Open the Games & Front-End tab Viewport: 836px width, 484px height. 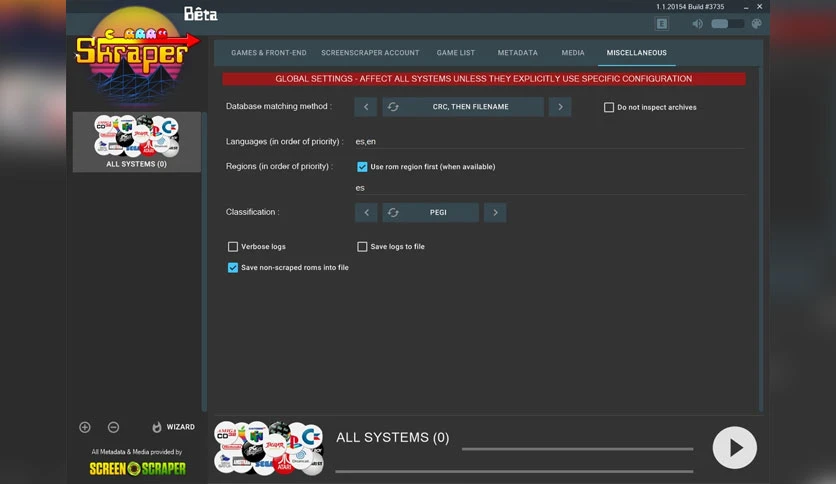(x=269, y=53)
